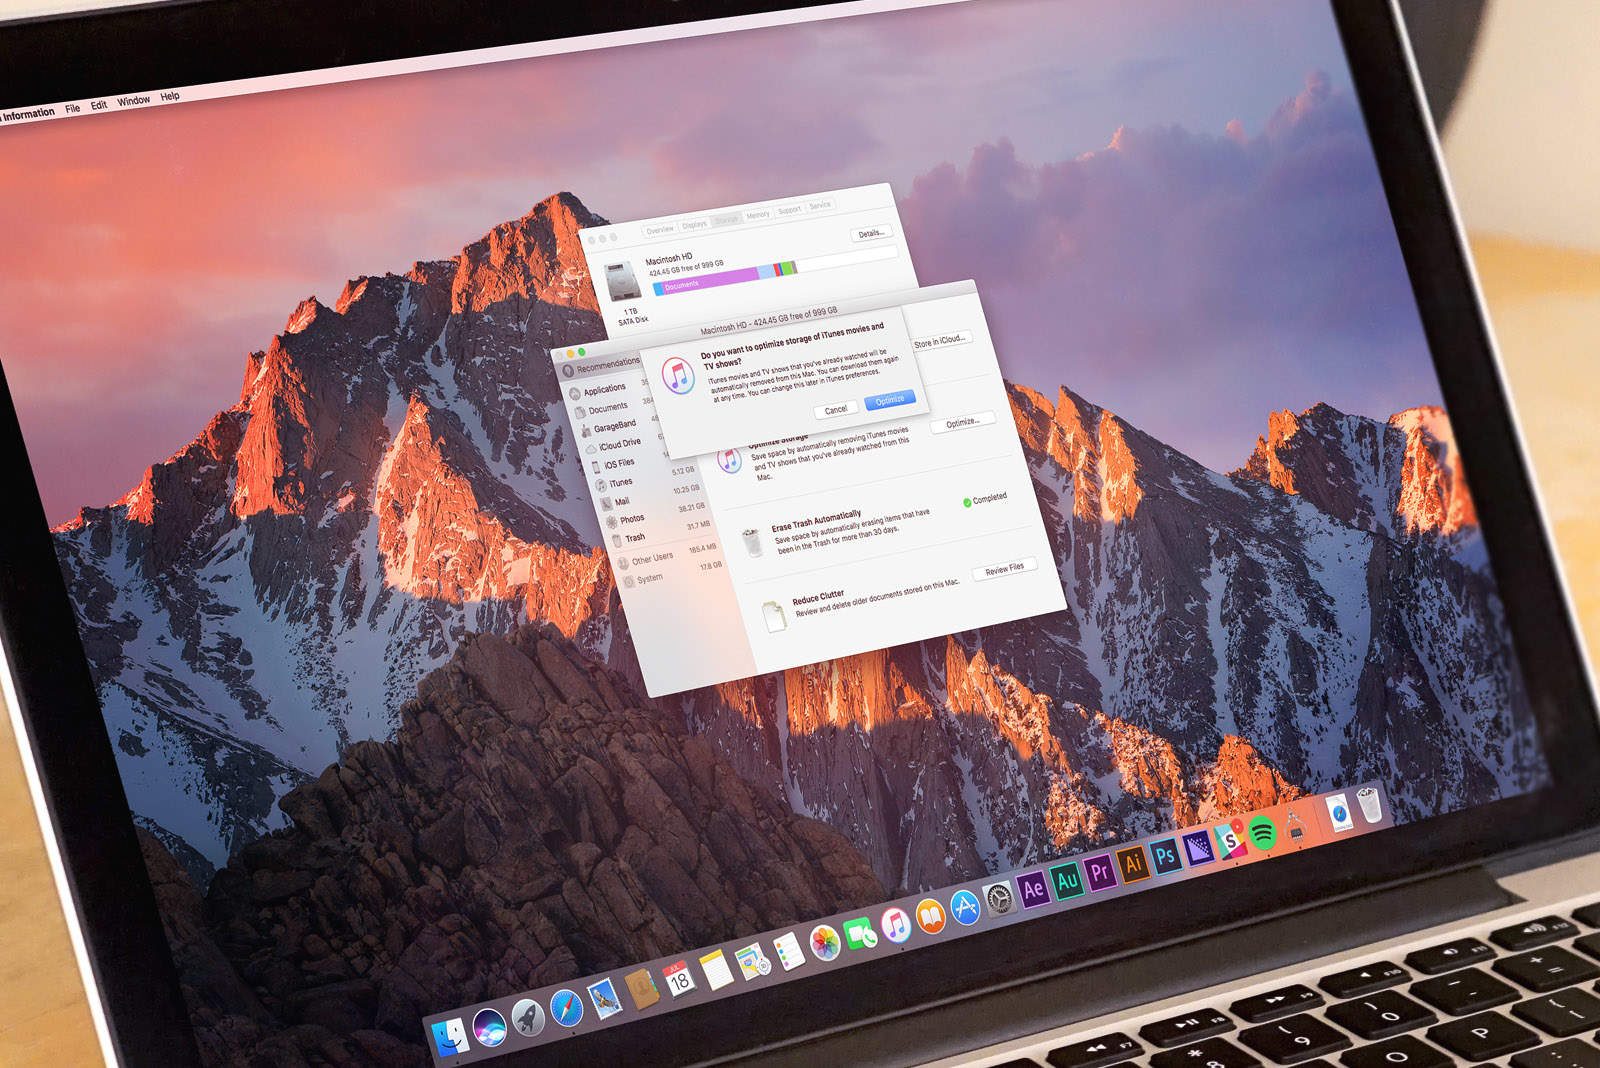Click Optimize... button in recommendations list
Image resolution: width=1600 pixels, height=1068 pixels.
963,421
